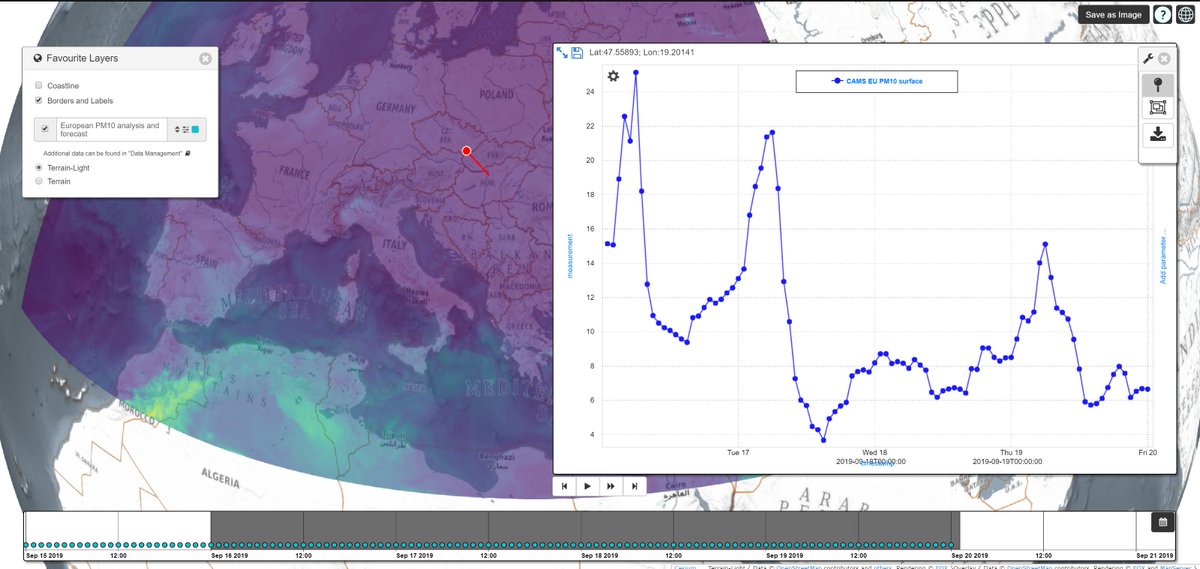
Task: Select the Terrain radio button
Action: point(39,181)
